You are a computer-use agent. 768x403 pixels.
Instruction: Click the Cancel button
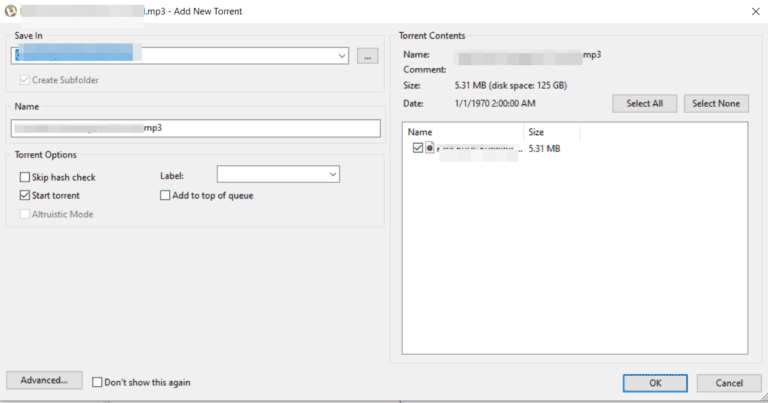pos(721,383)
